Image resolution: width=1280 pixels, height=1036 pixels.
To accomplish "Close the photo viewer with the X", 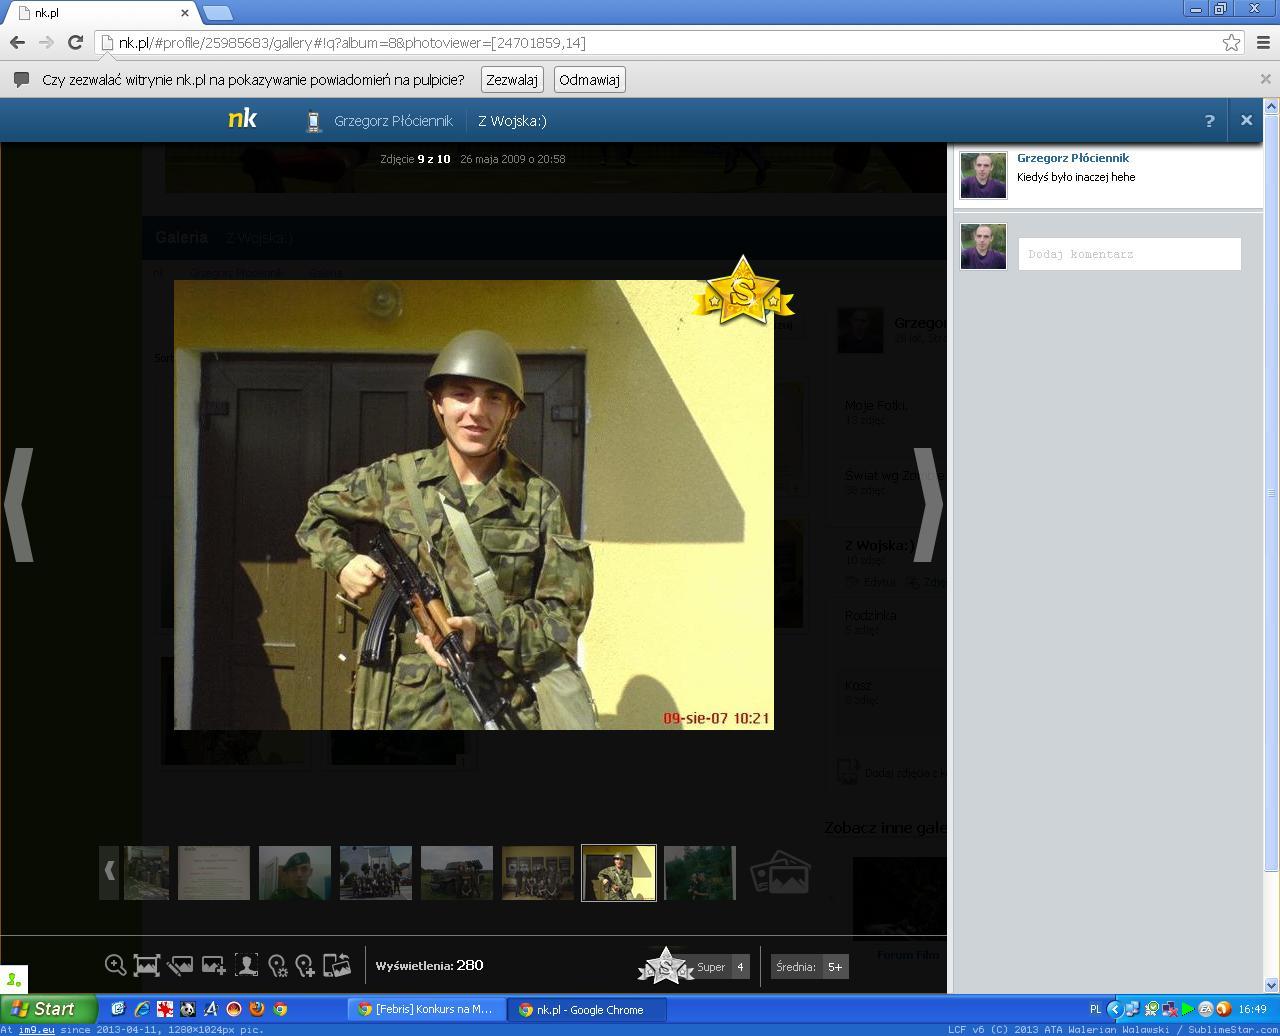I will (x=1246, y=120).
